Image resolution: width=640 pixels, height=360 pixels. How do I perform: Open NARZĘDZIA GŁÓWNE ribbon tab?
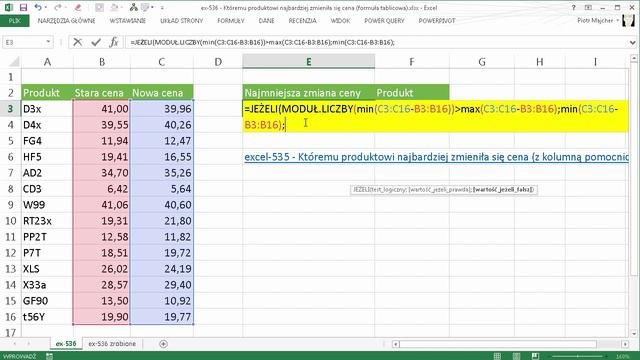[x=66, y=20]
